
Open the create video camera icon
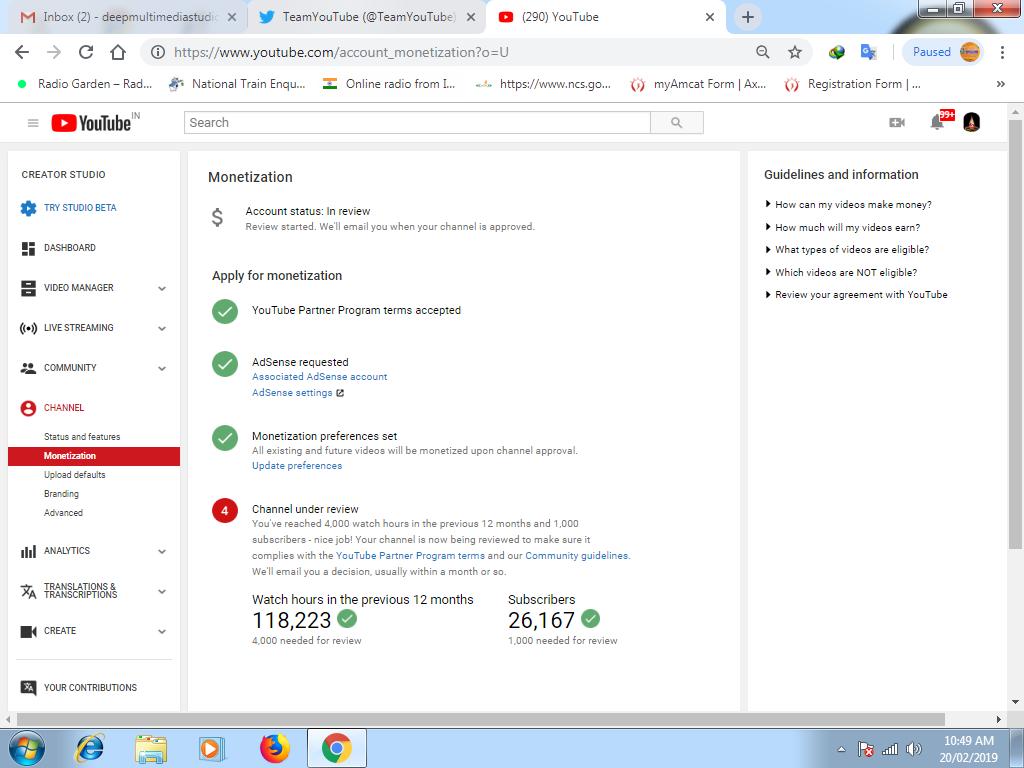(897, 123)
